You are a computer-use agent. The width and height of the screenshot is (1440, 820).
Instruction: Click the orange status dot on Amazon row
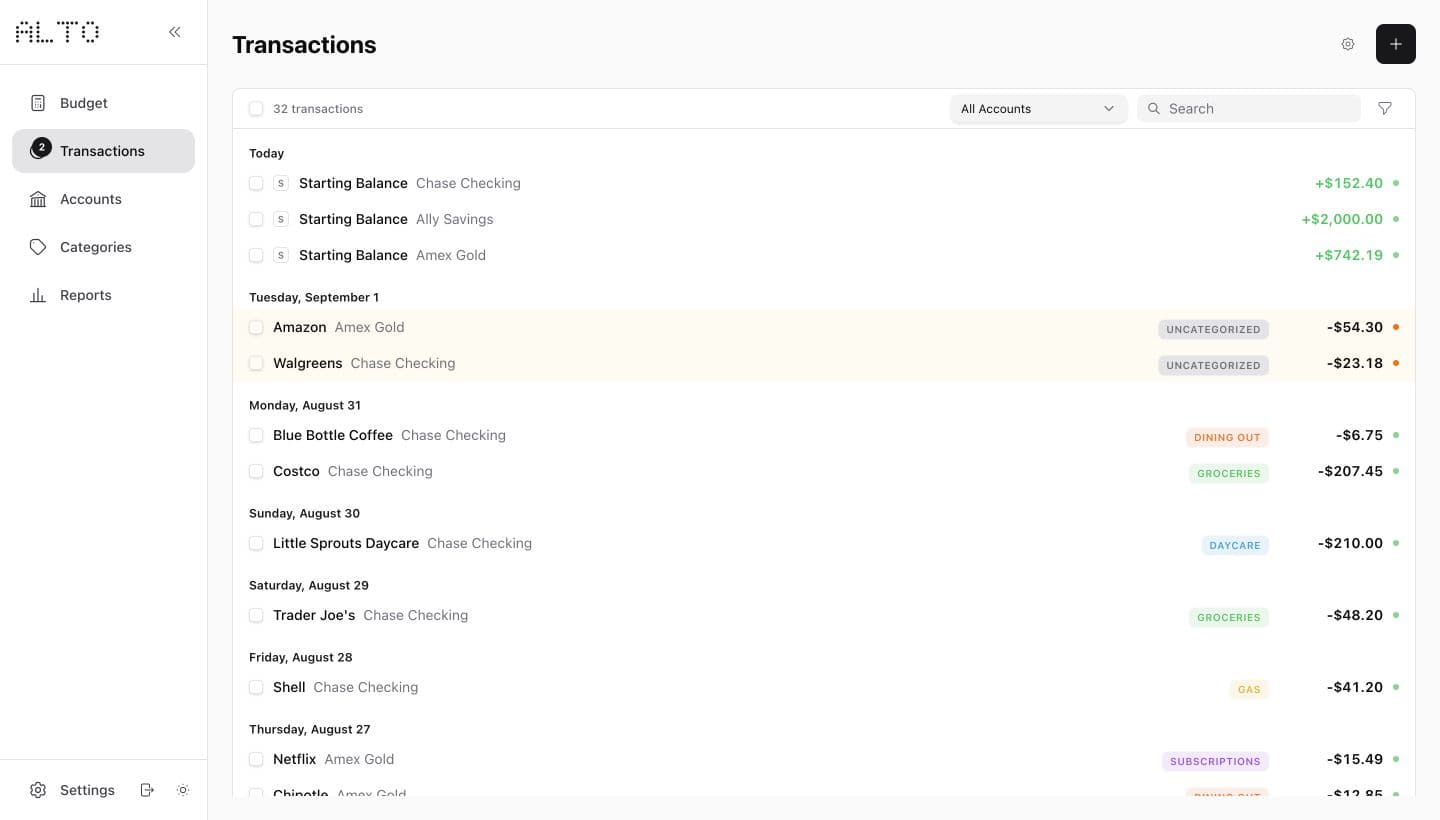pos(1396,327)
